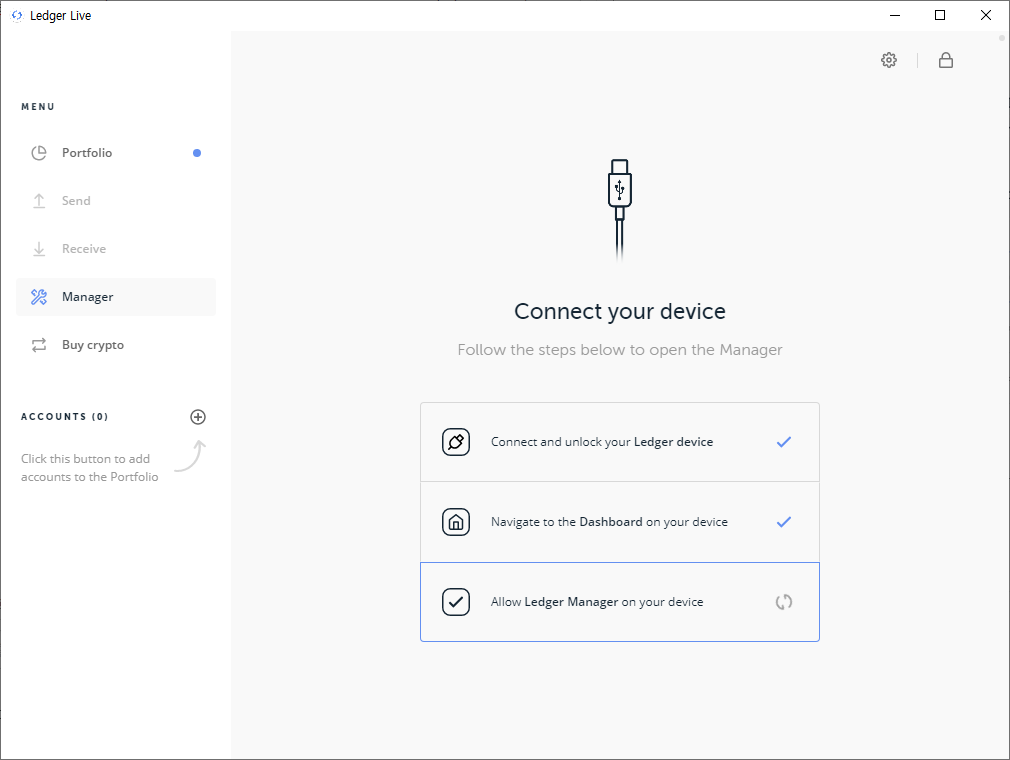Click the checkmark on Connect and unlock row
The image size is (1010, 760).
pyautogui.click(x=784, y=442)
